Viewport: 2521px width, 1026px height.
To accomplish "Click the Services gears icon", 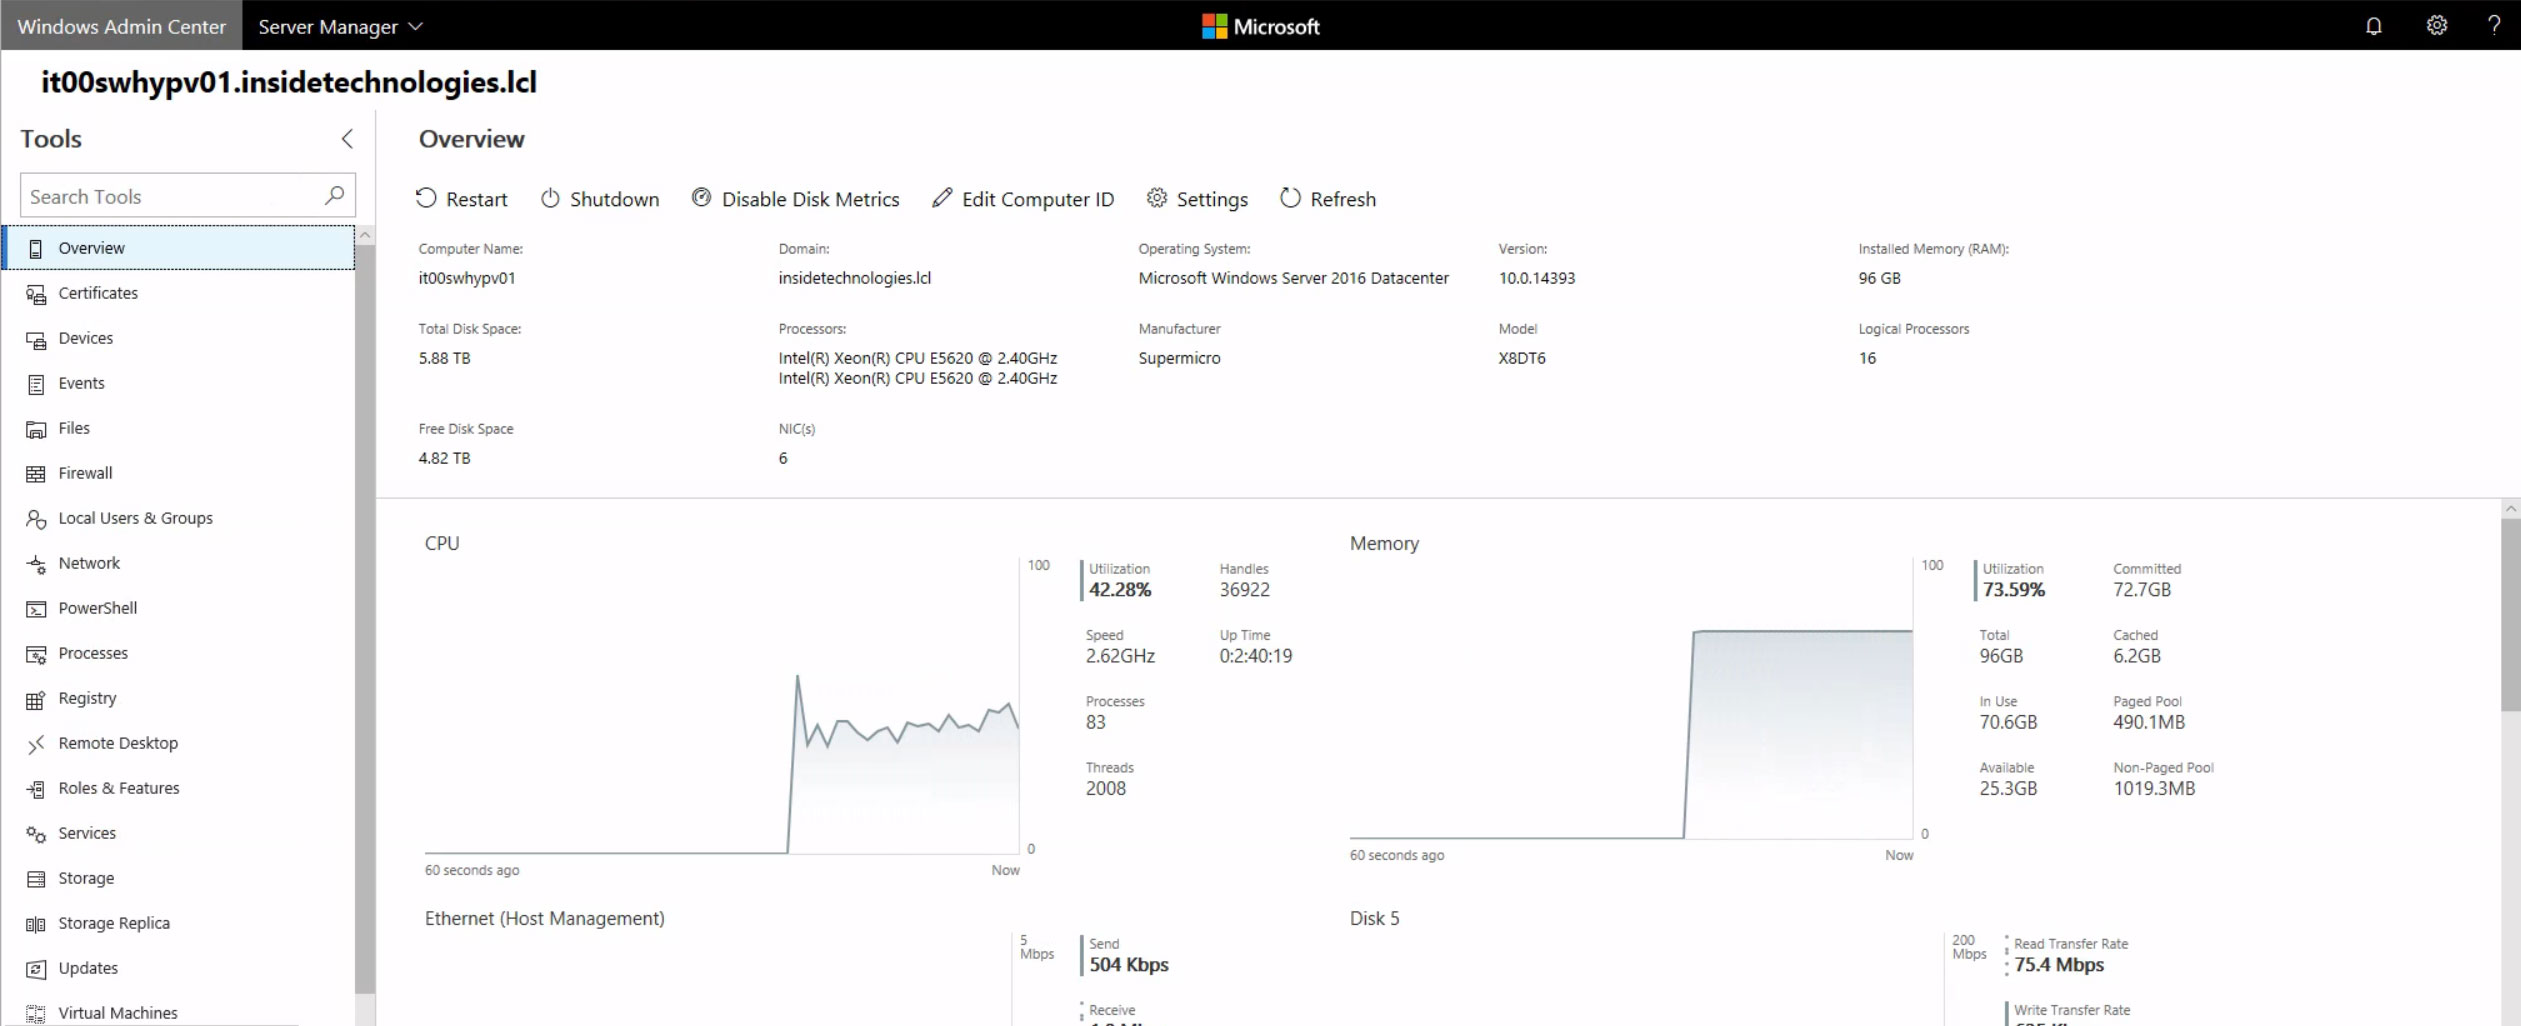I will pos(36,834).
